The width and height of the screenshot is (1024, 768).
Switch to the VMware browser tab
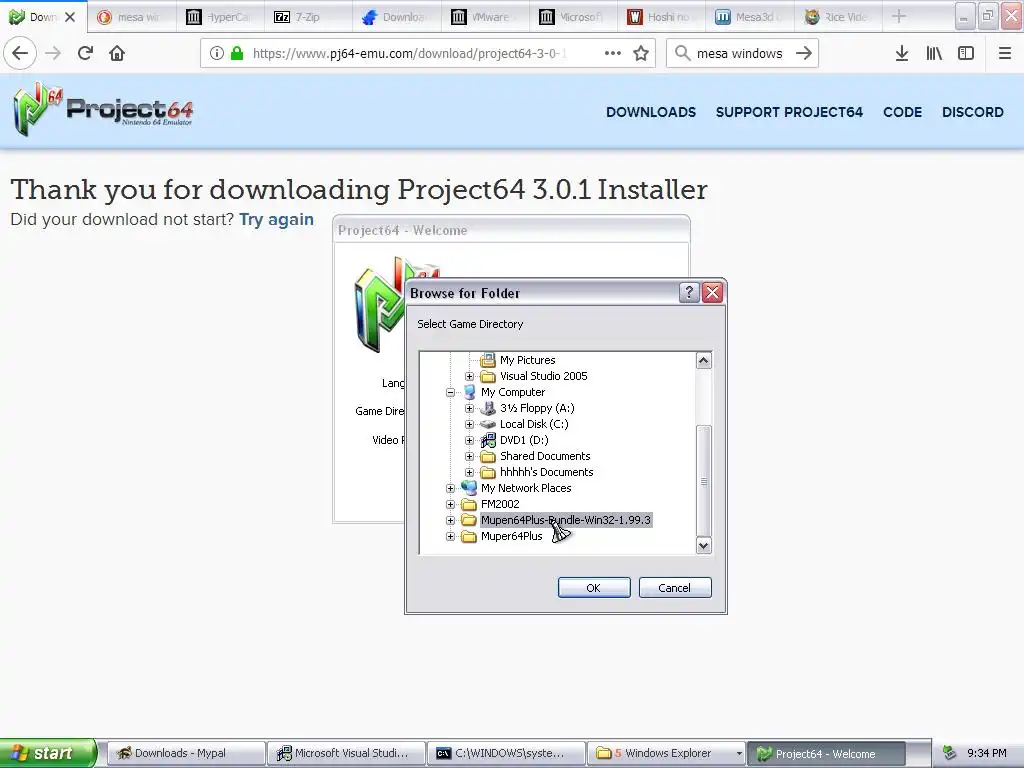[485, 17]
